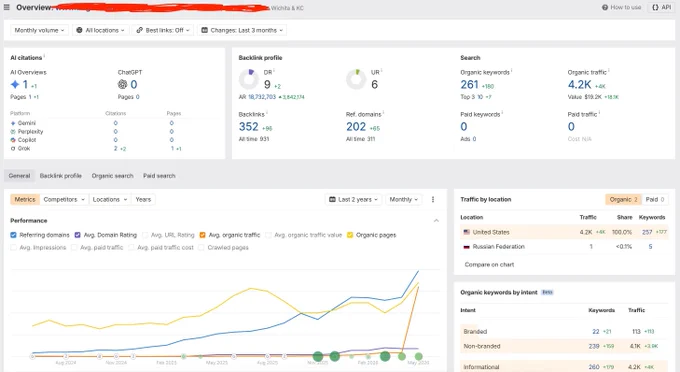The height and width of the screenshot is (372, 680).
Task: Enable the Avg. paid traffic checkbox
Action: (x=74, y=248)
